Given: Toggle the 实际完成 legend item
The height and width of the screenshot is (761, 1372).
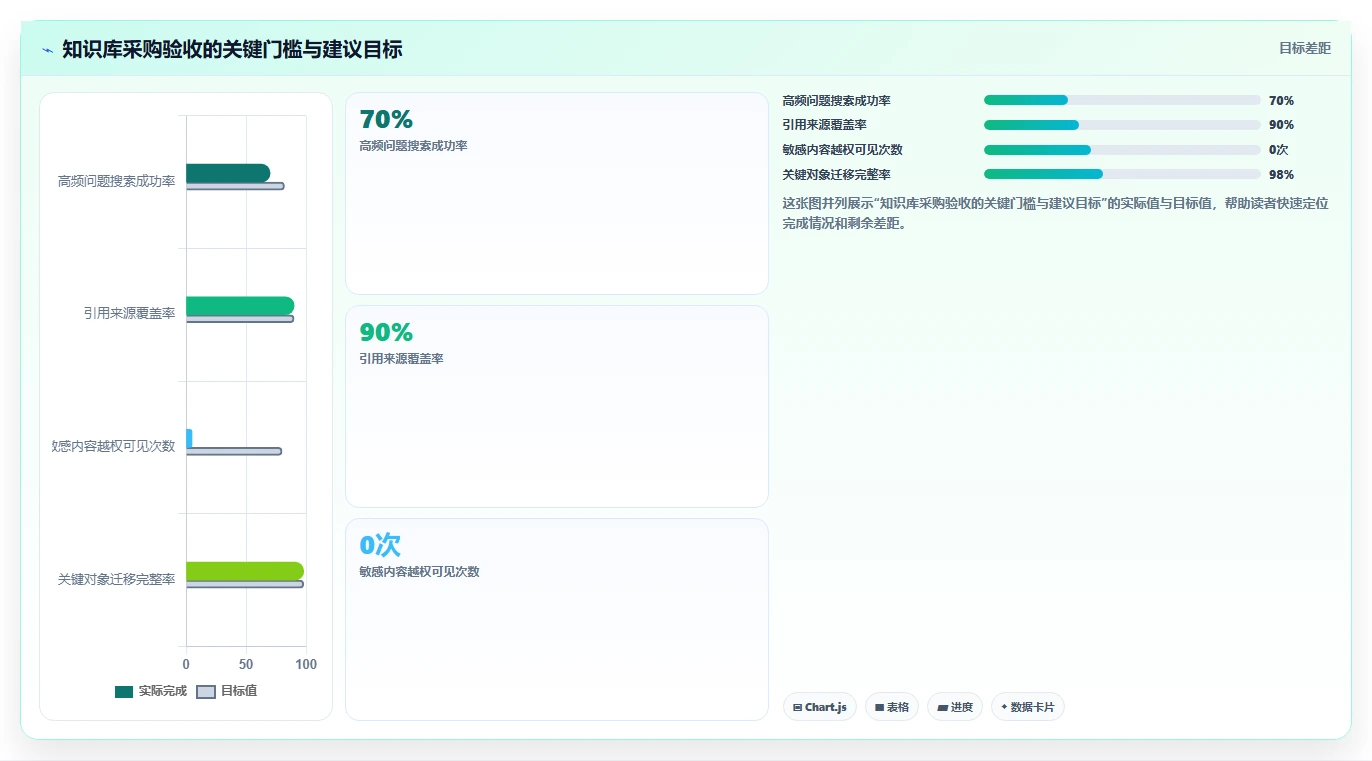Looking at the screenshot, I should tap(151, 691).
